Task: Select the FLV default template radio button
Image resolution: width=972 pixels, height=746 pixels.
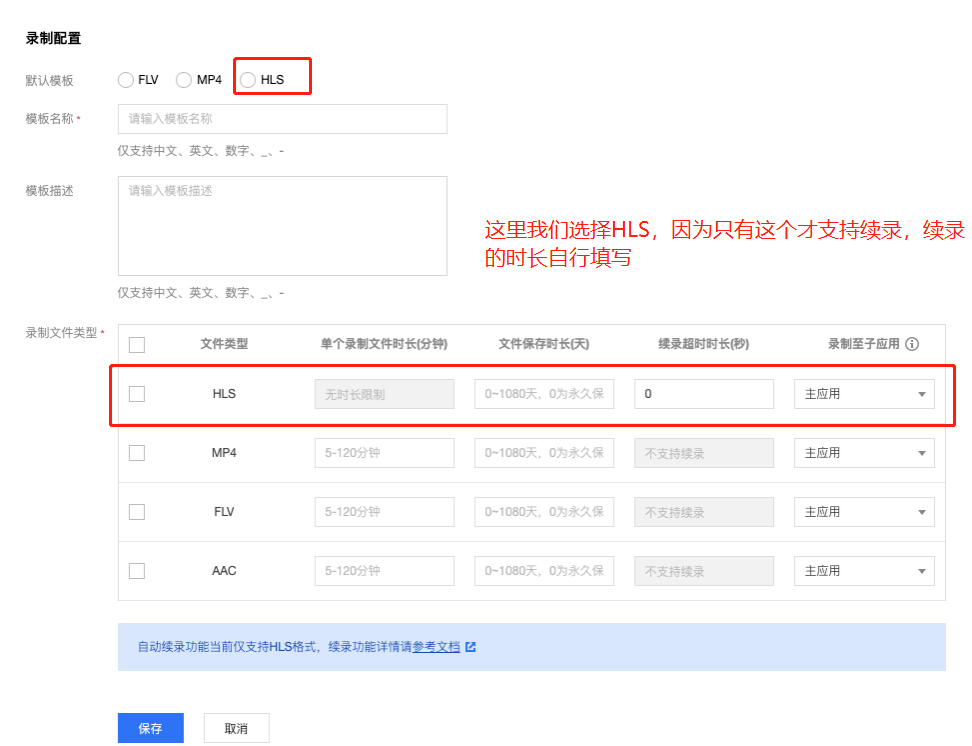Action: (x=126, y=80)
